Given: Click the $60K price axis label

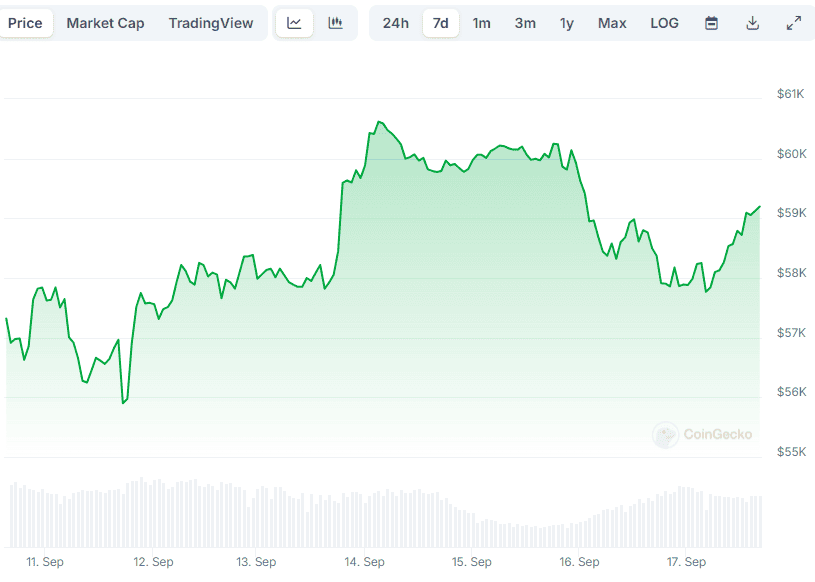Looking at the screenshot, I should click(791, 153).
